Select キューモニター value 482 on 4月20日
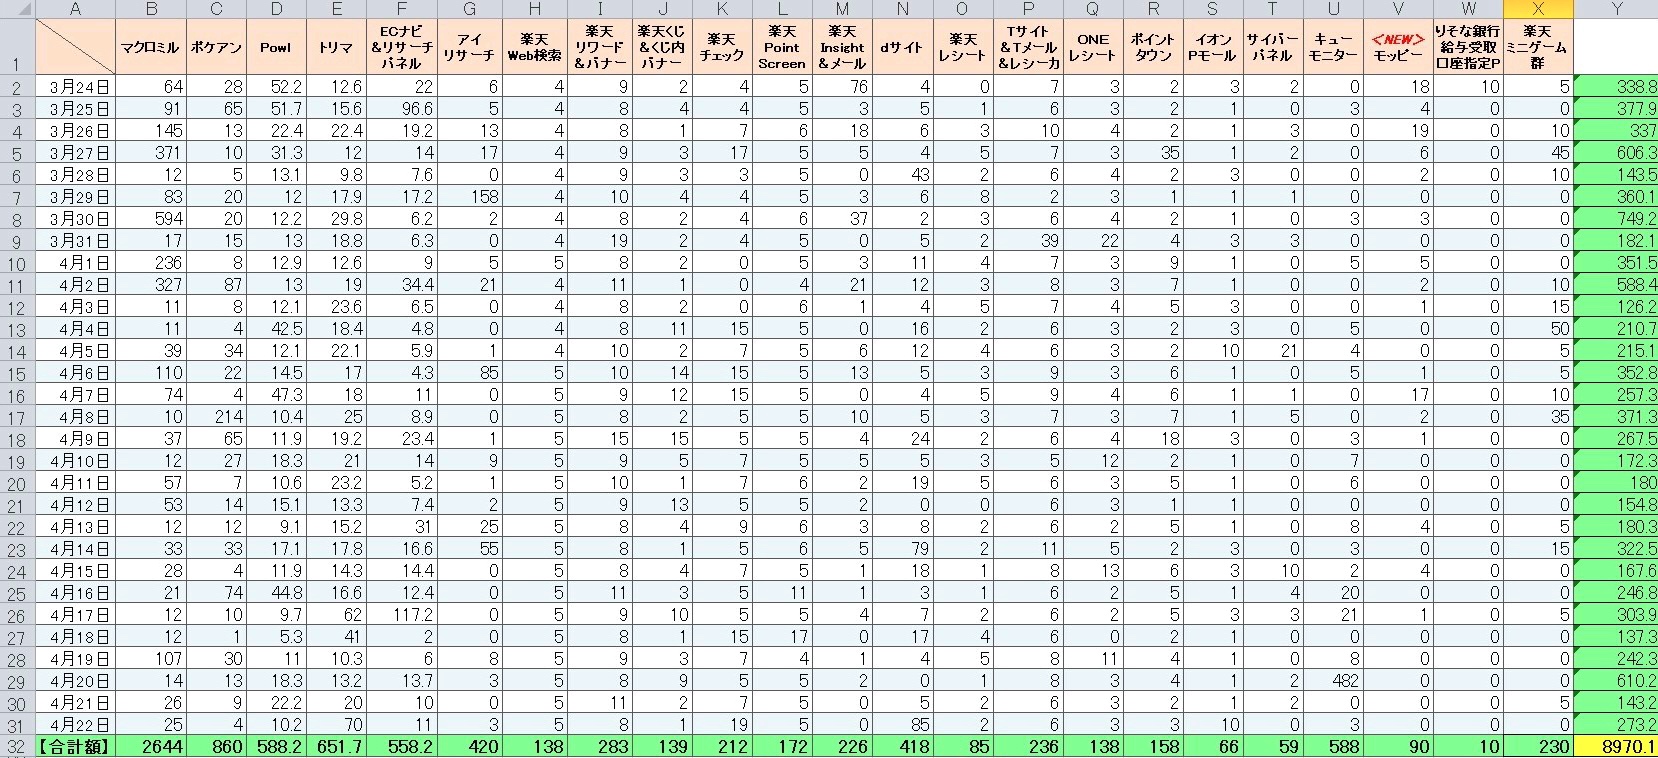This screenshot has width=1658, height=758. (1333, 681)
